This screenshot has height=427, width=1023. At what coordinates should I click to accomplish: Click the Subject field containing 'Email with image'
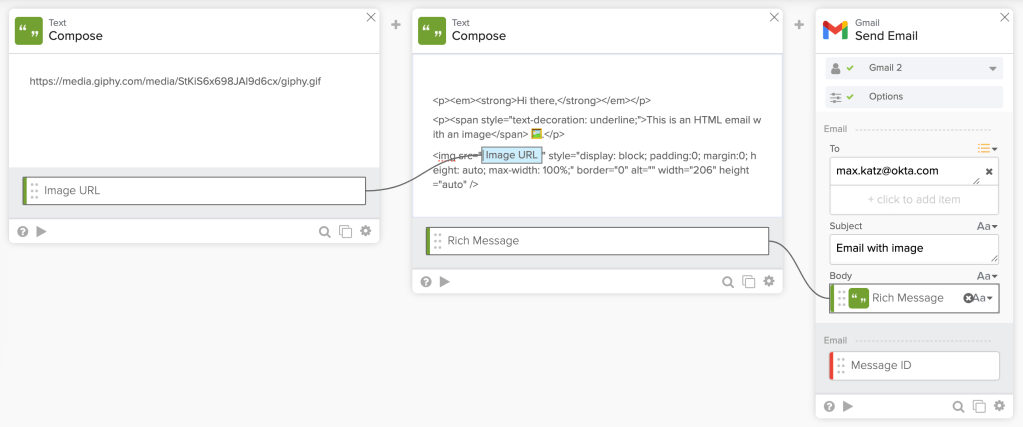point(913,248)
